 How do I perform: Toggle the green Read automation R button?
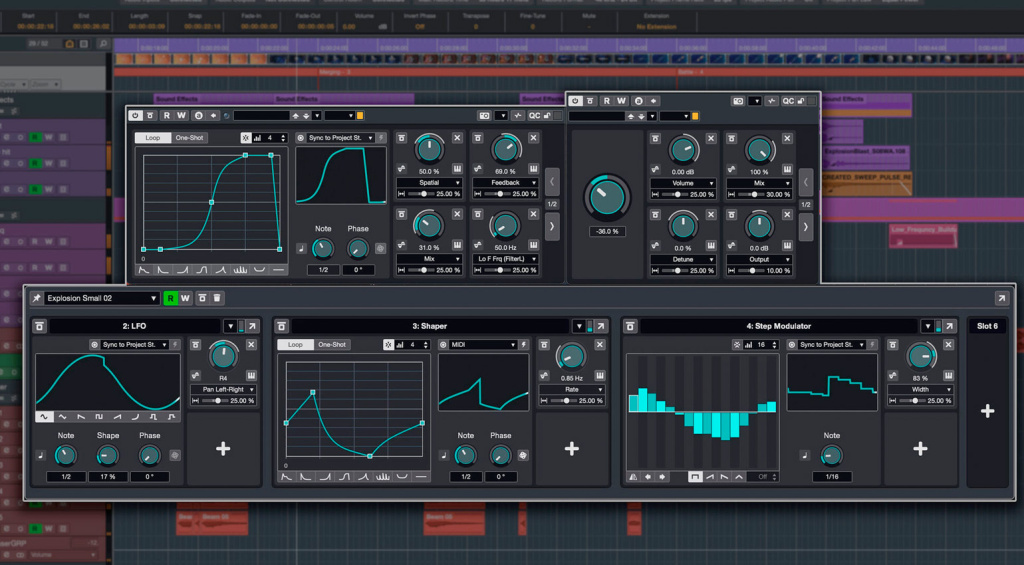click(x=170, y=298)
